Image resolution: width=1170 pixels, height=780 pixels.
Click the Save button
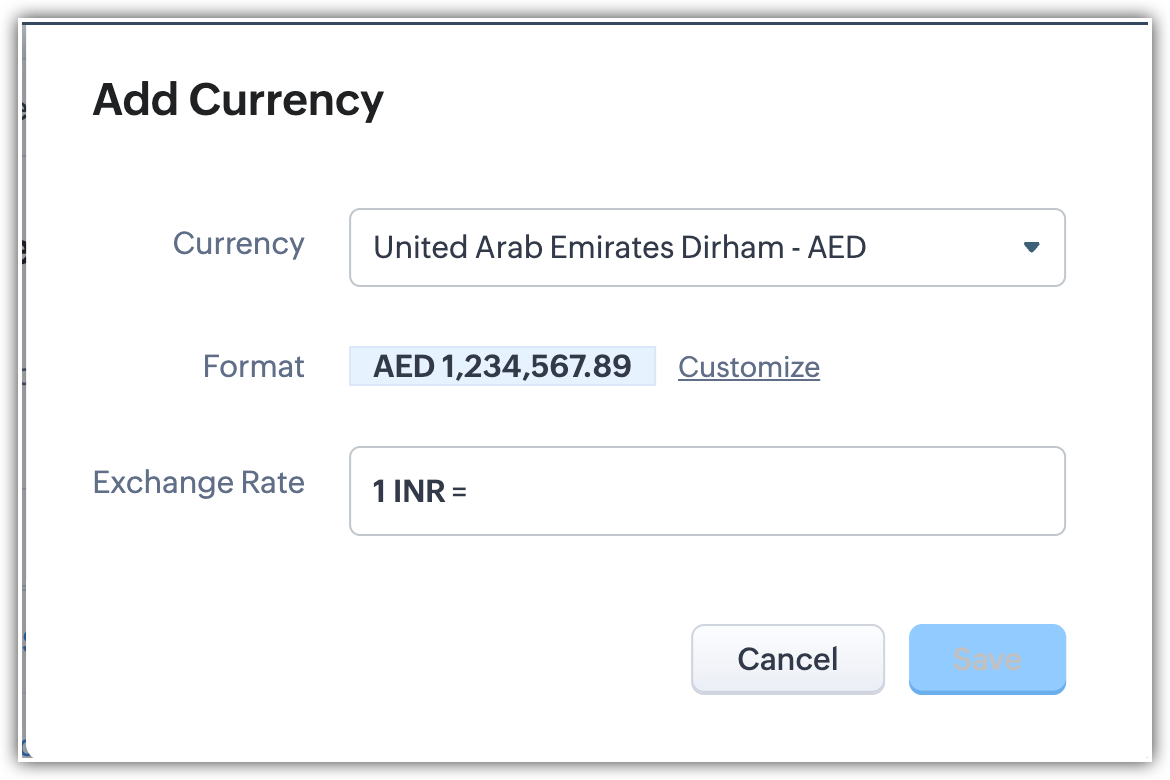pos(986,659)
